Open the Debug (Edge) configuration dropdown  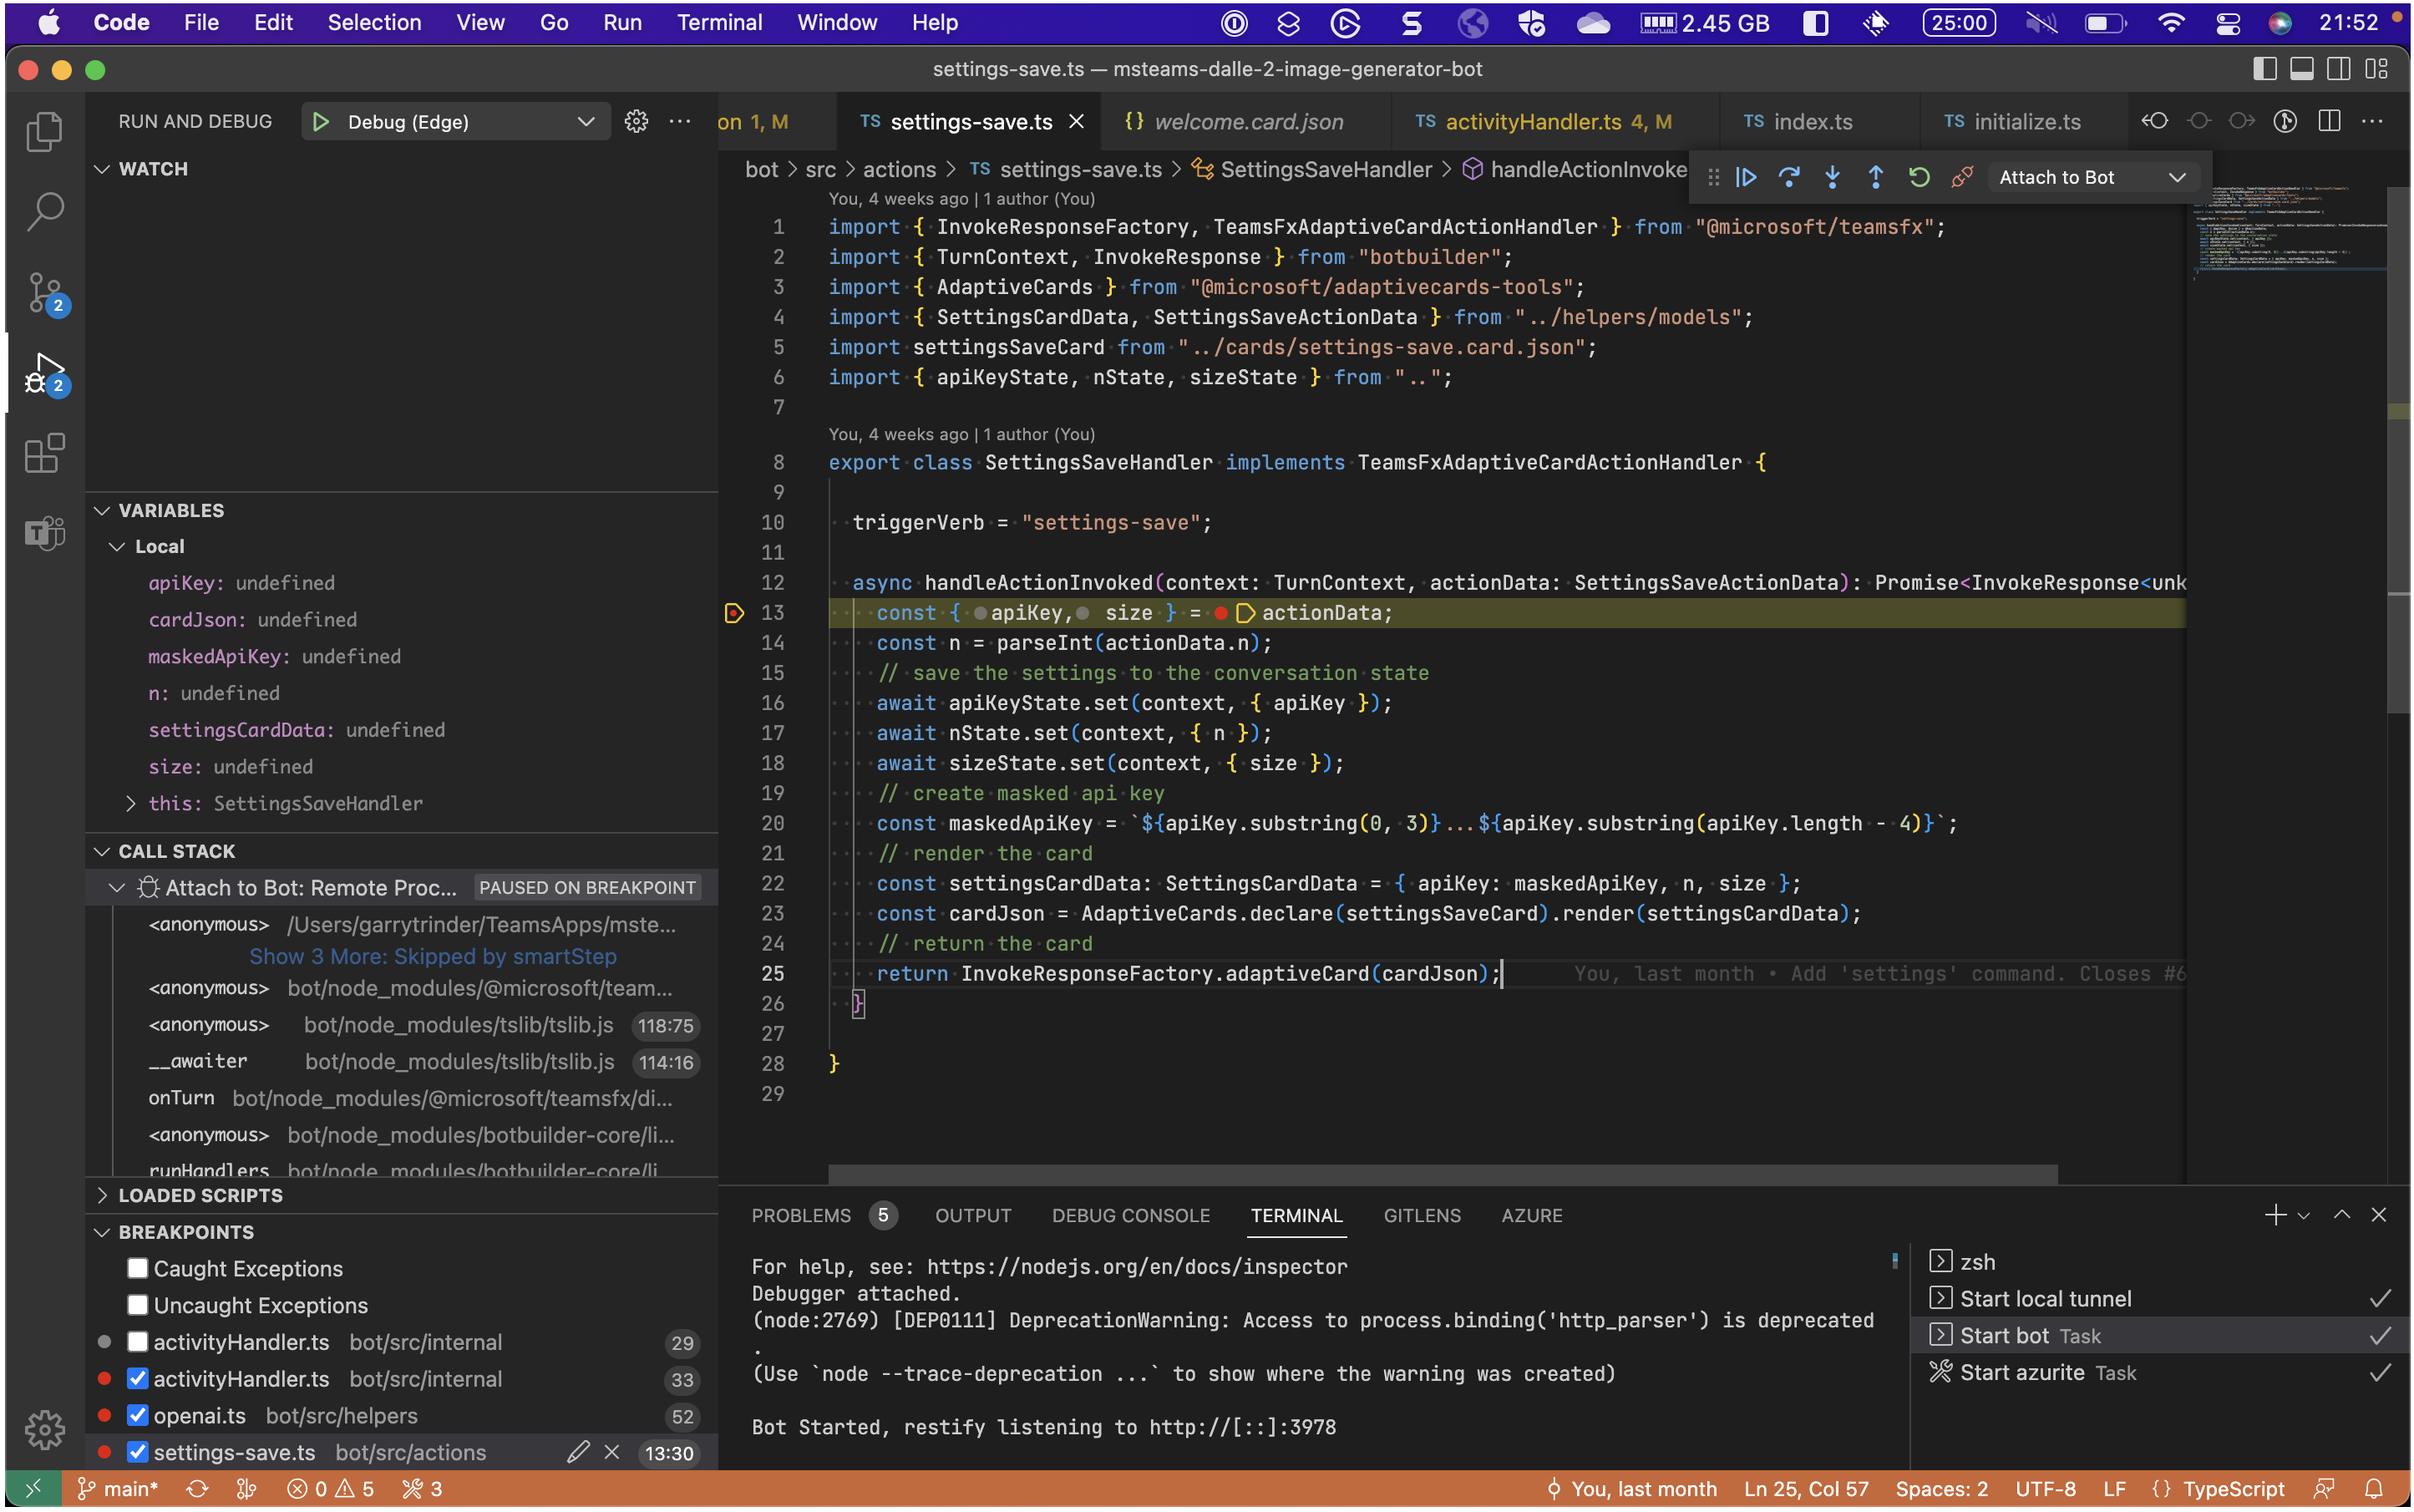[586, 122]
